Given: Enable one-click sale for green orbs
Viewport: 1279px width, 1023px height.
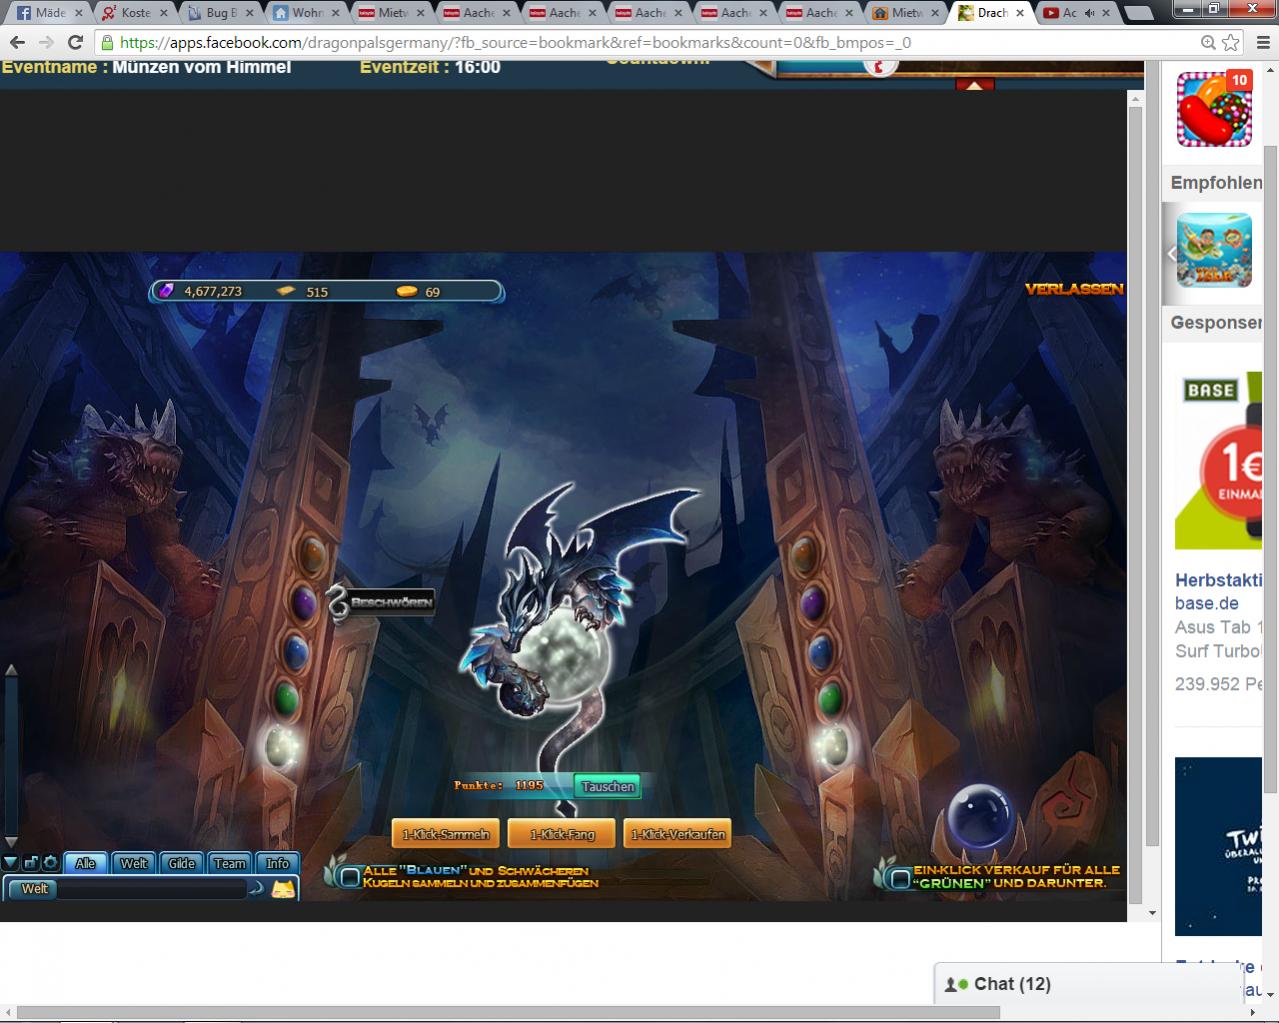Looking at the screenshot, I should [900, 877].
